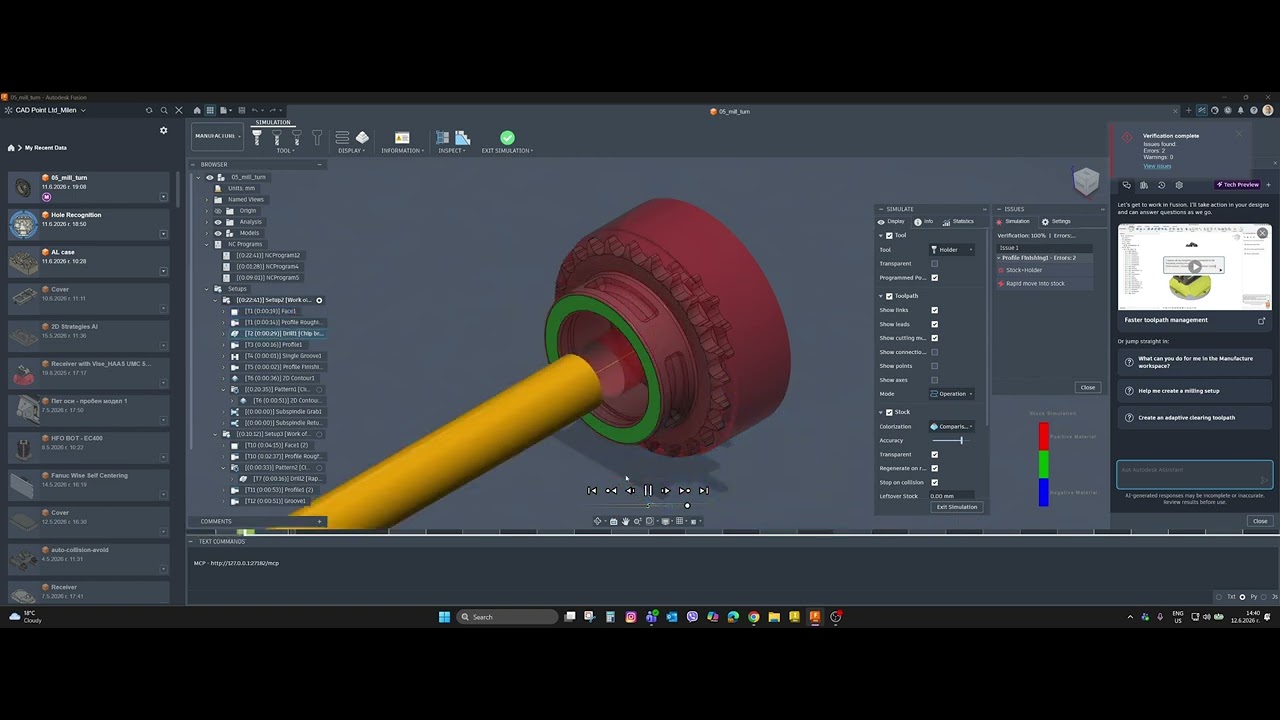This screenshot has width=1280, height=720.
Task: Toggle visibility eye of Analysis folder
Action: [x=218, y=222]
